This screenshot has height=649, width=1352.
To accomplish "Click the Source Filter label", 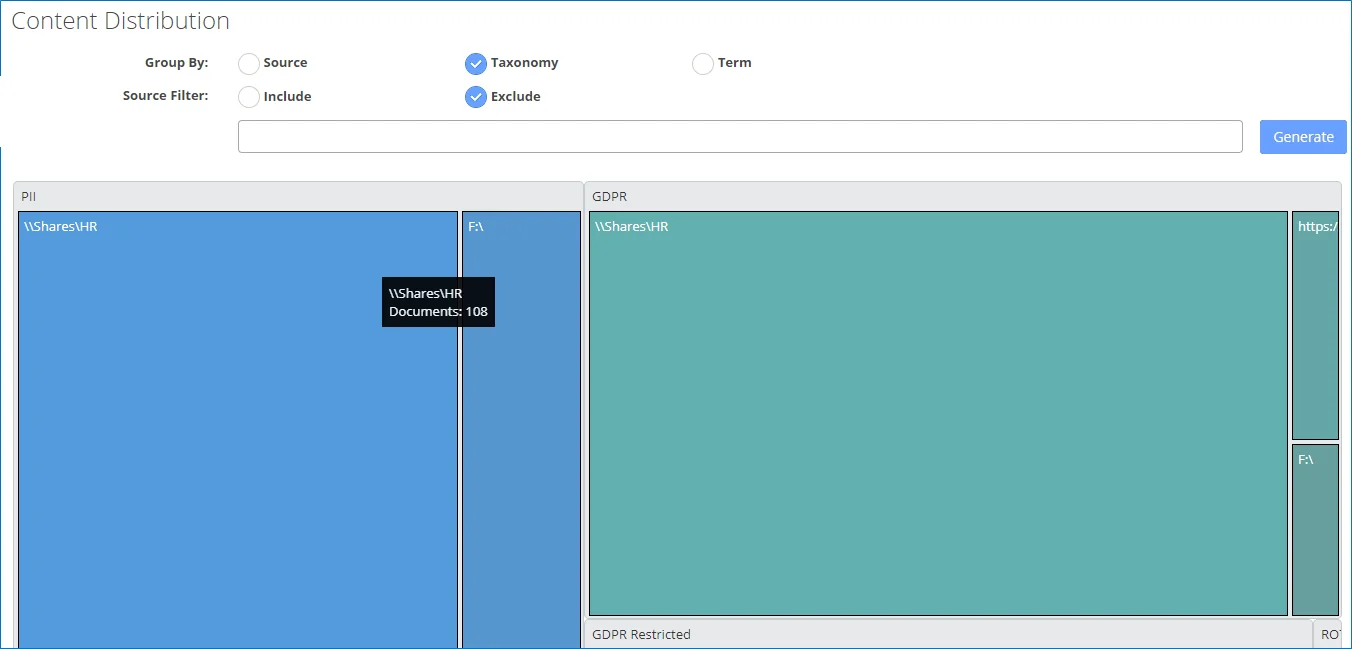I will [165, 96].
